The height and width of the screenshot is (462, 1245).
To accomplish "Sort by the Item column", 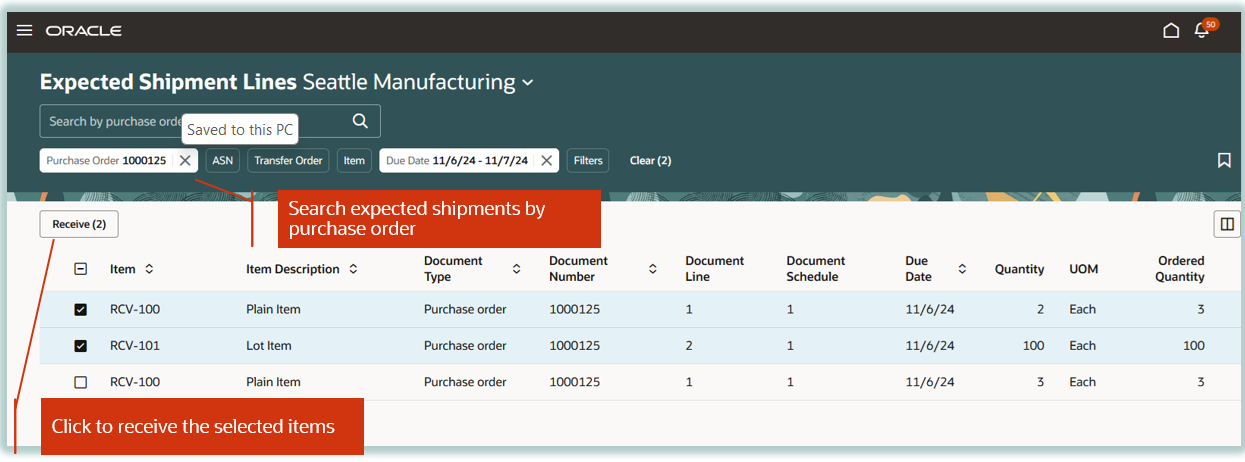I will [149, 269].
